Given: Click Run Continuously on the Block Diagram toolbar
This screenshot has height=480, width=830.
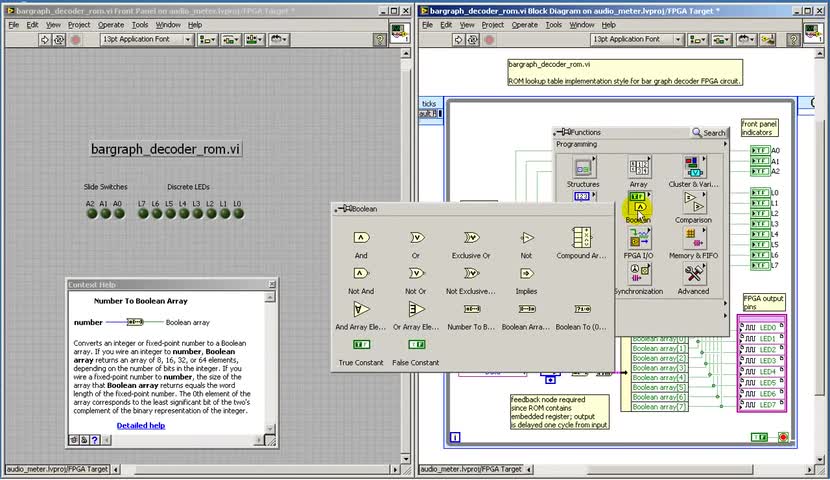Looking at the screenshot, I should tap(474, 39).
